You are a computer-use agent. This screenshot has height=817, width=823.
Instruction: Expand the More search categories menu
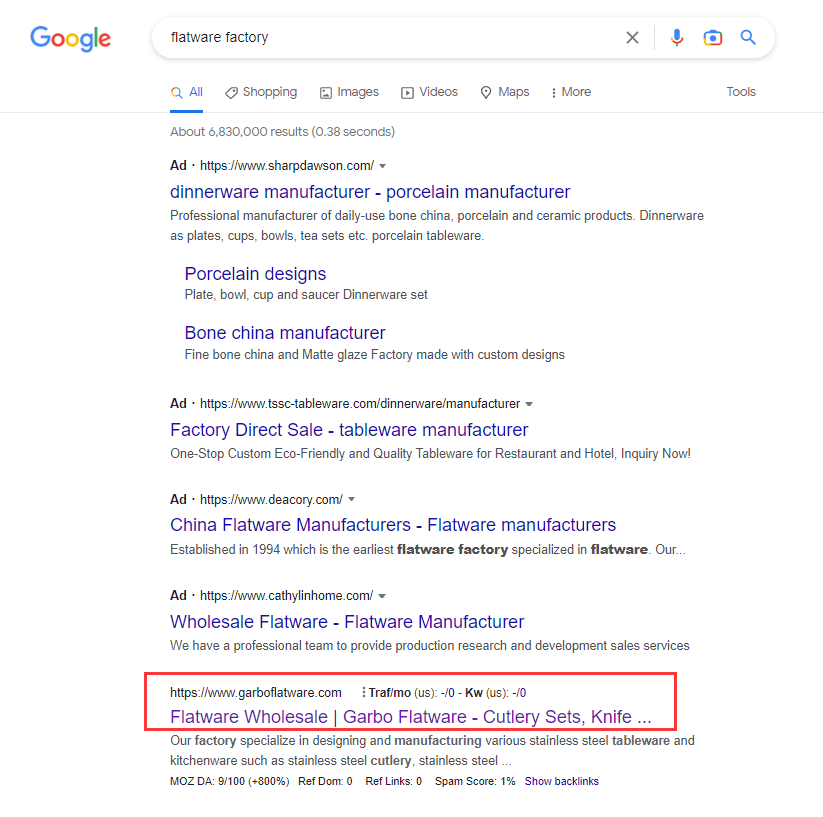pos(571,92)
